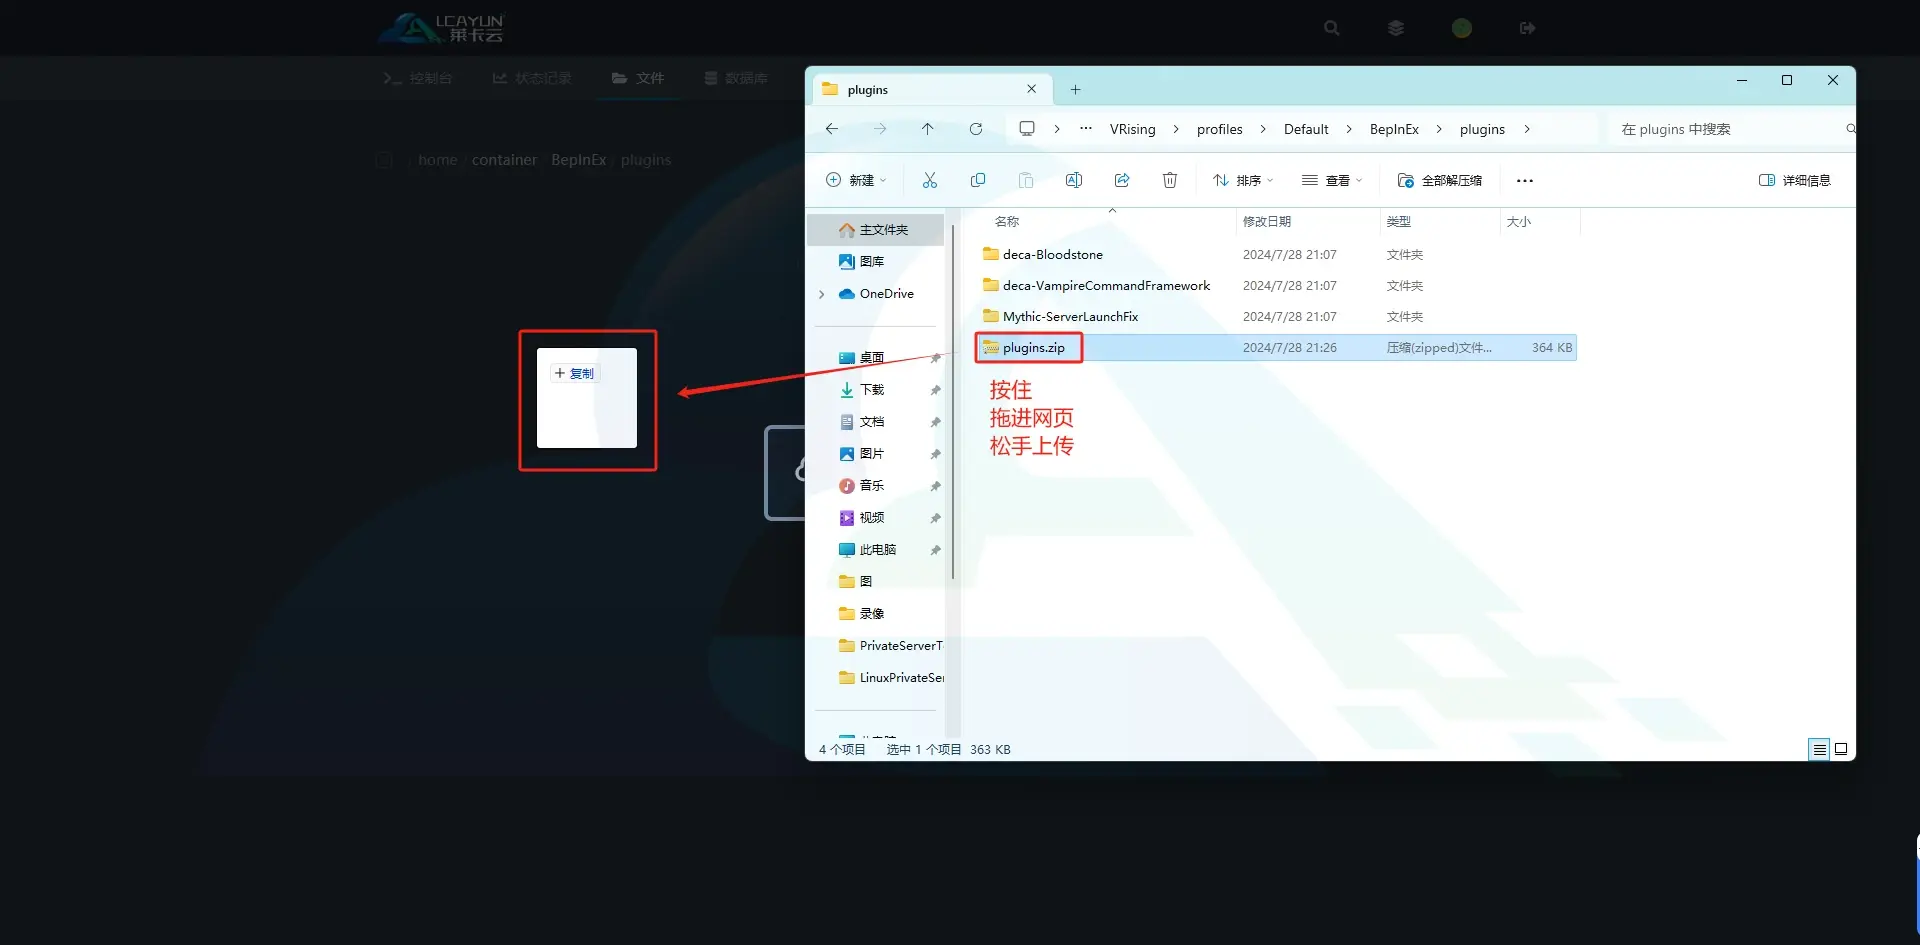Expand the hidden breadcrumb ellipsis
Screen dimensions: 1920x945
tap(1085, 129)
